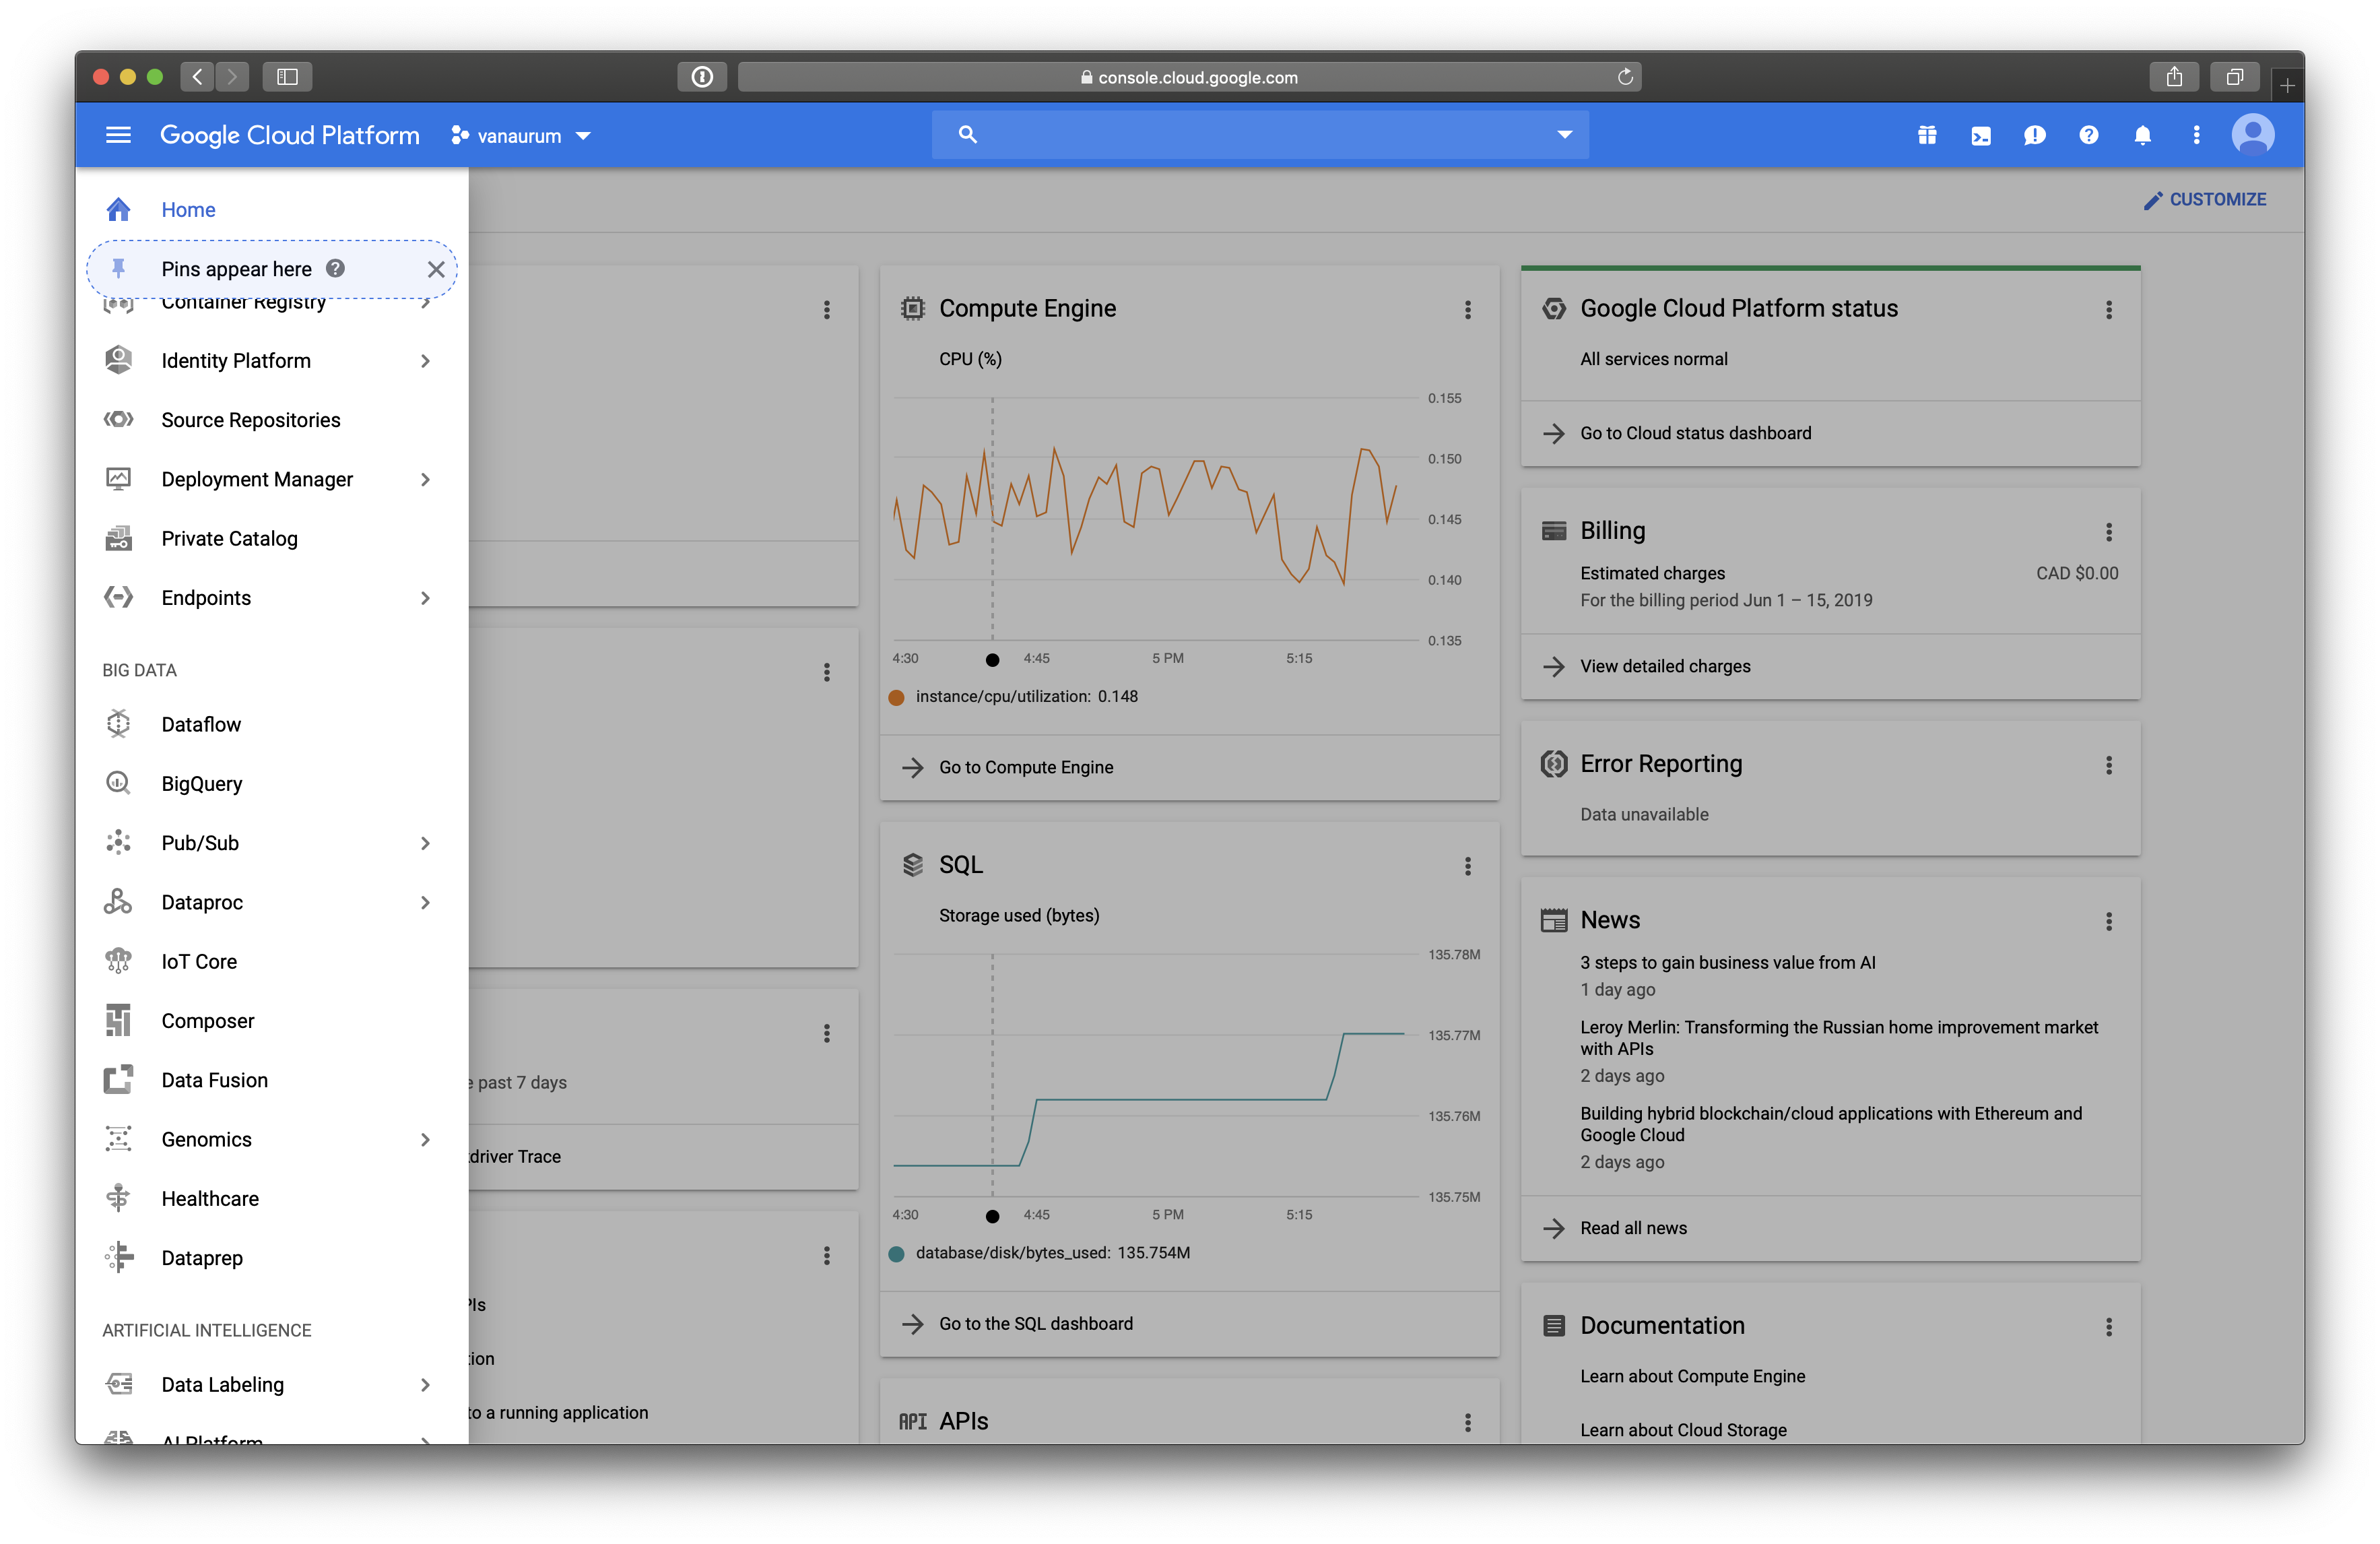The width and height of the screenshot is (2380, 1544).
Task: Open the vanaurum project selector dropdown
Action: tap(521, 135)
